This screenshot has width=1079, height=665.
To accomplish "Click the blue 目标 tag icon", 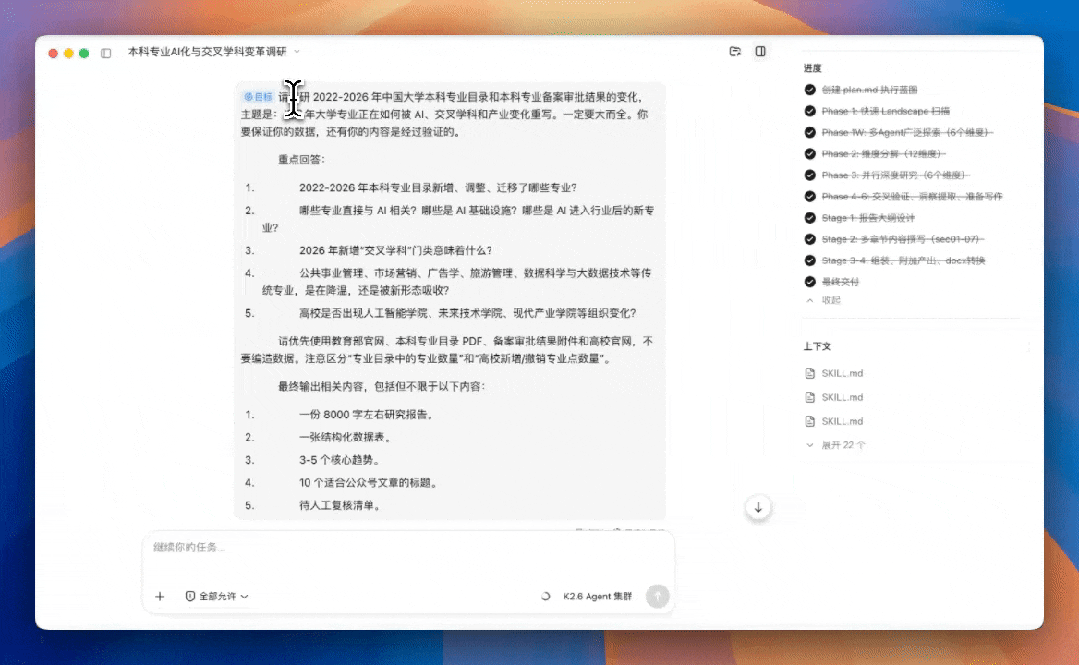I will [x=258, y=97].
